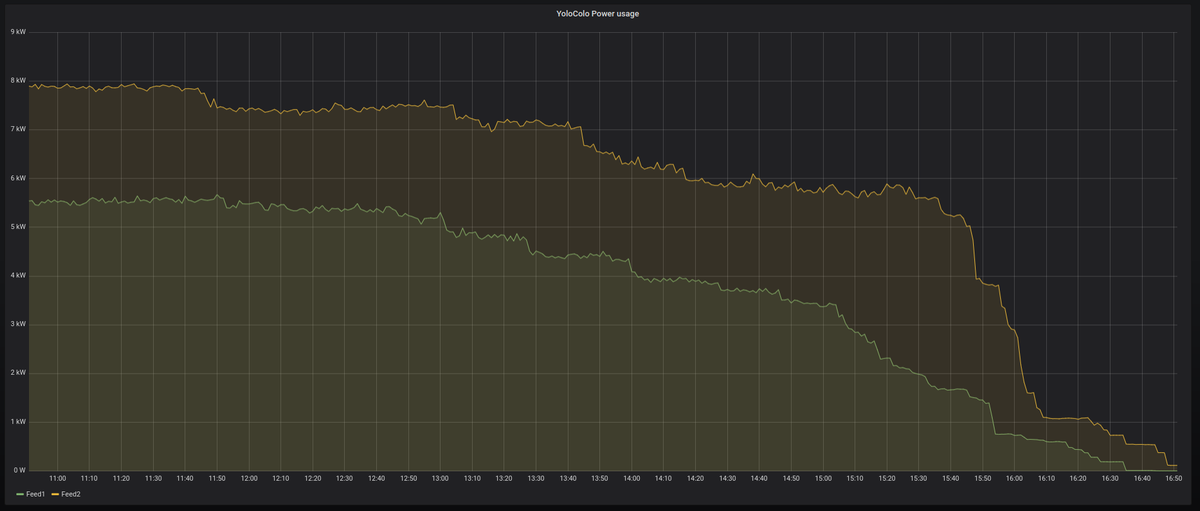Screen dimensions: 1200x511
Task: Click the 16:50 time axis label
Action: (1174, 479)
